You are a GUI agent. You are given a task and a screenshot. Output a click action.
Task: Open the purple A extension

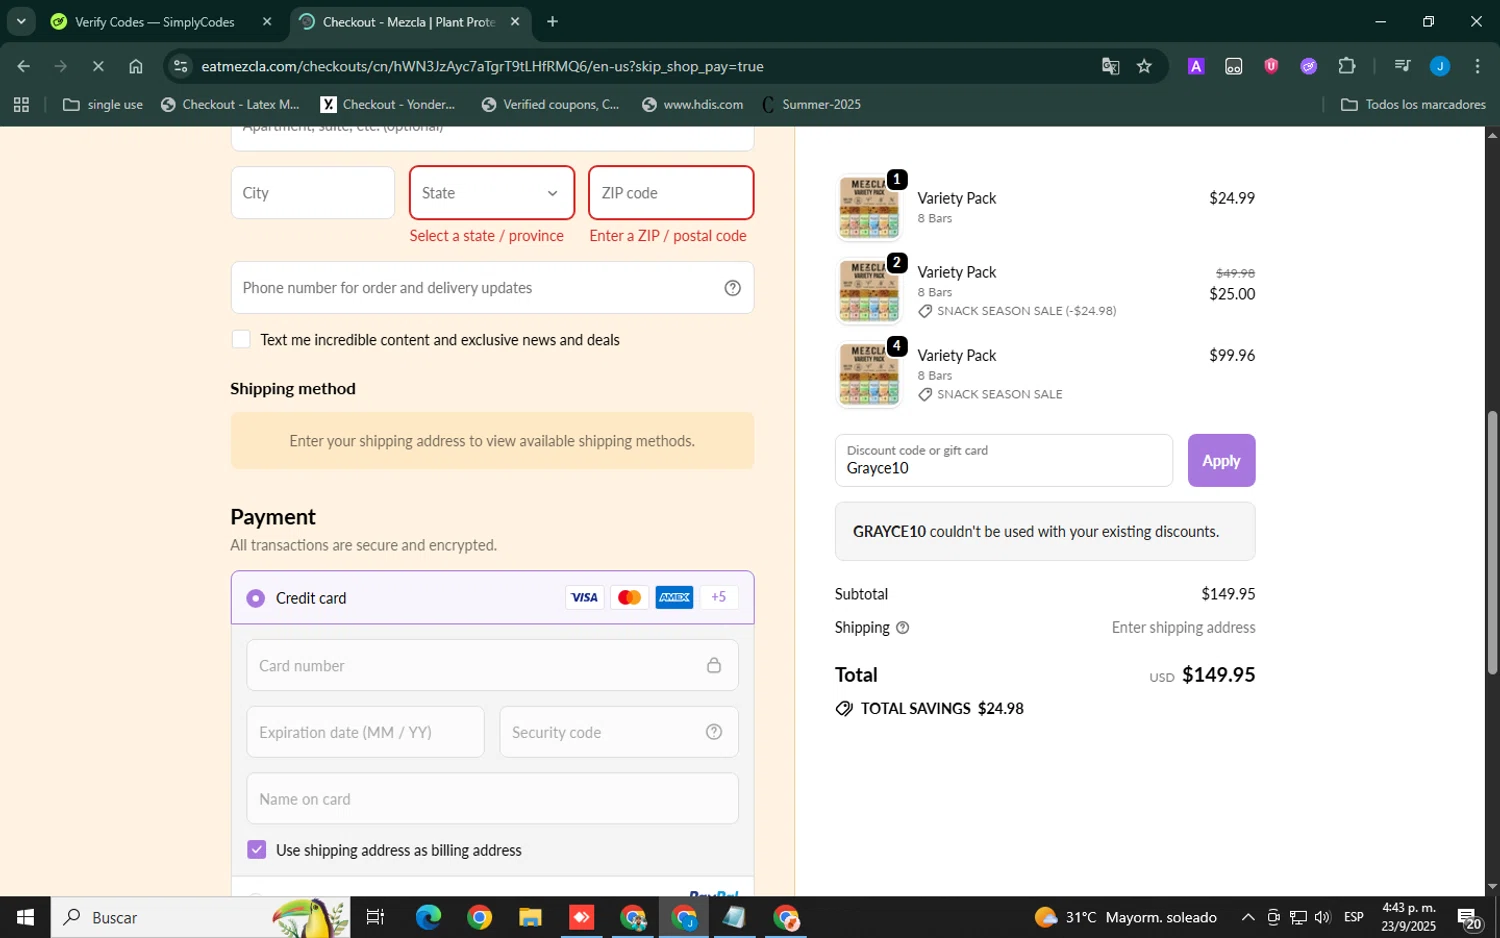click(x=1196, y=66)
